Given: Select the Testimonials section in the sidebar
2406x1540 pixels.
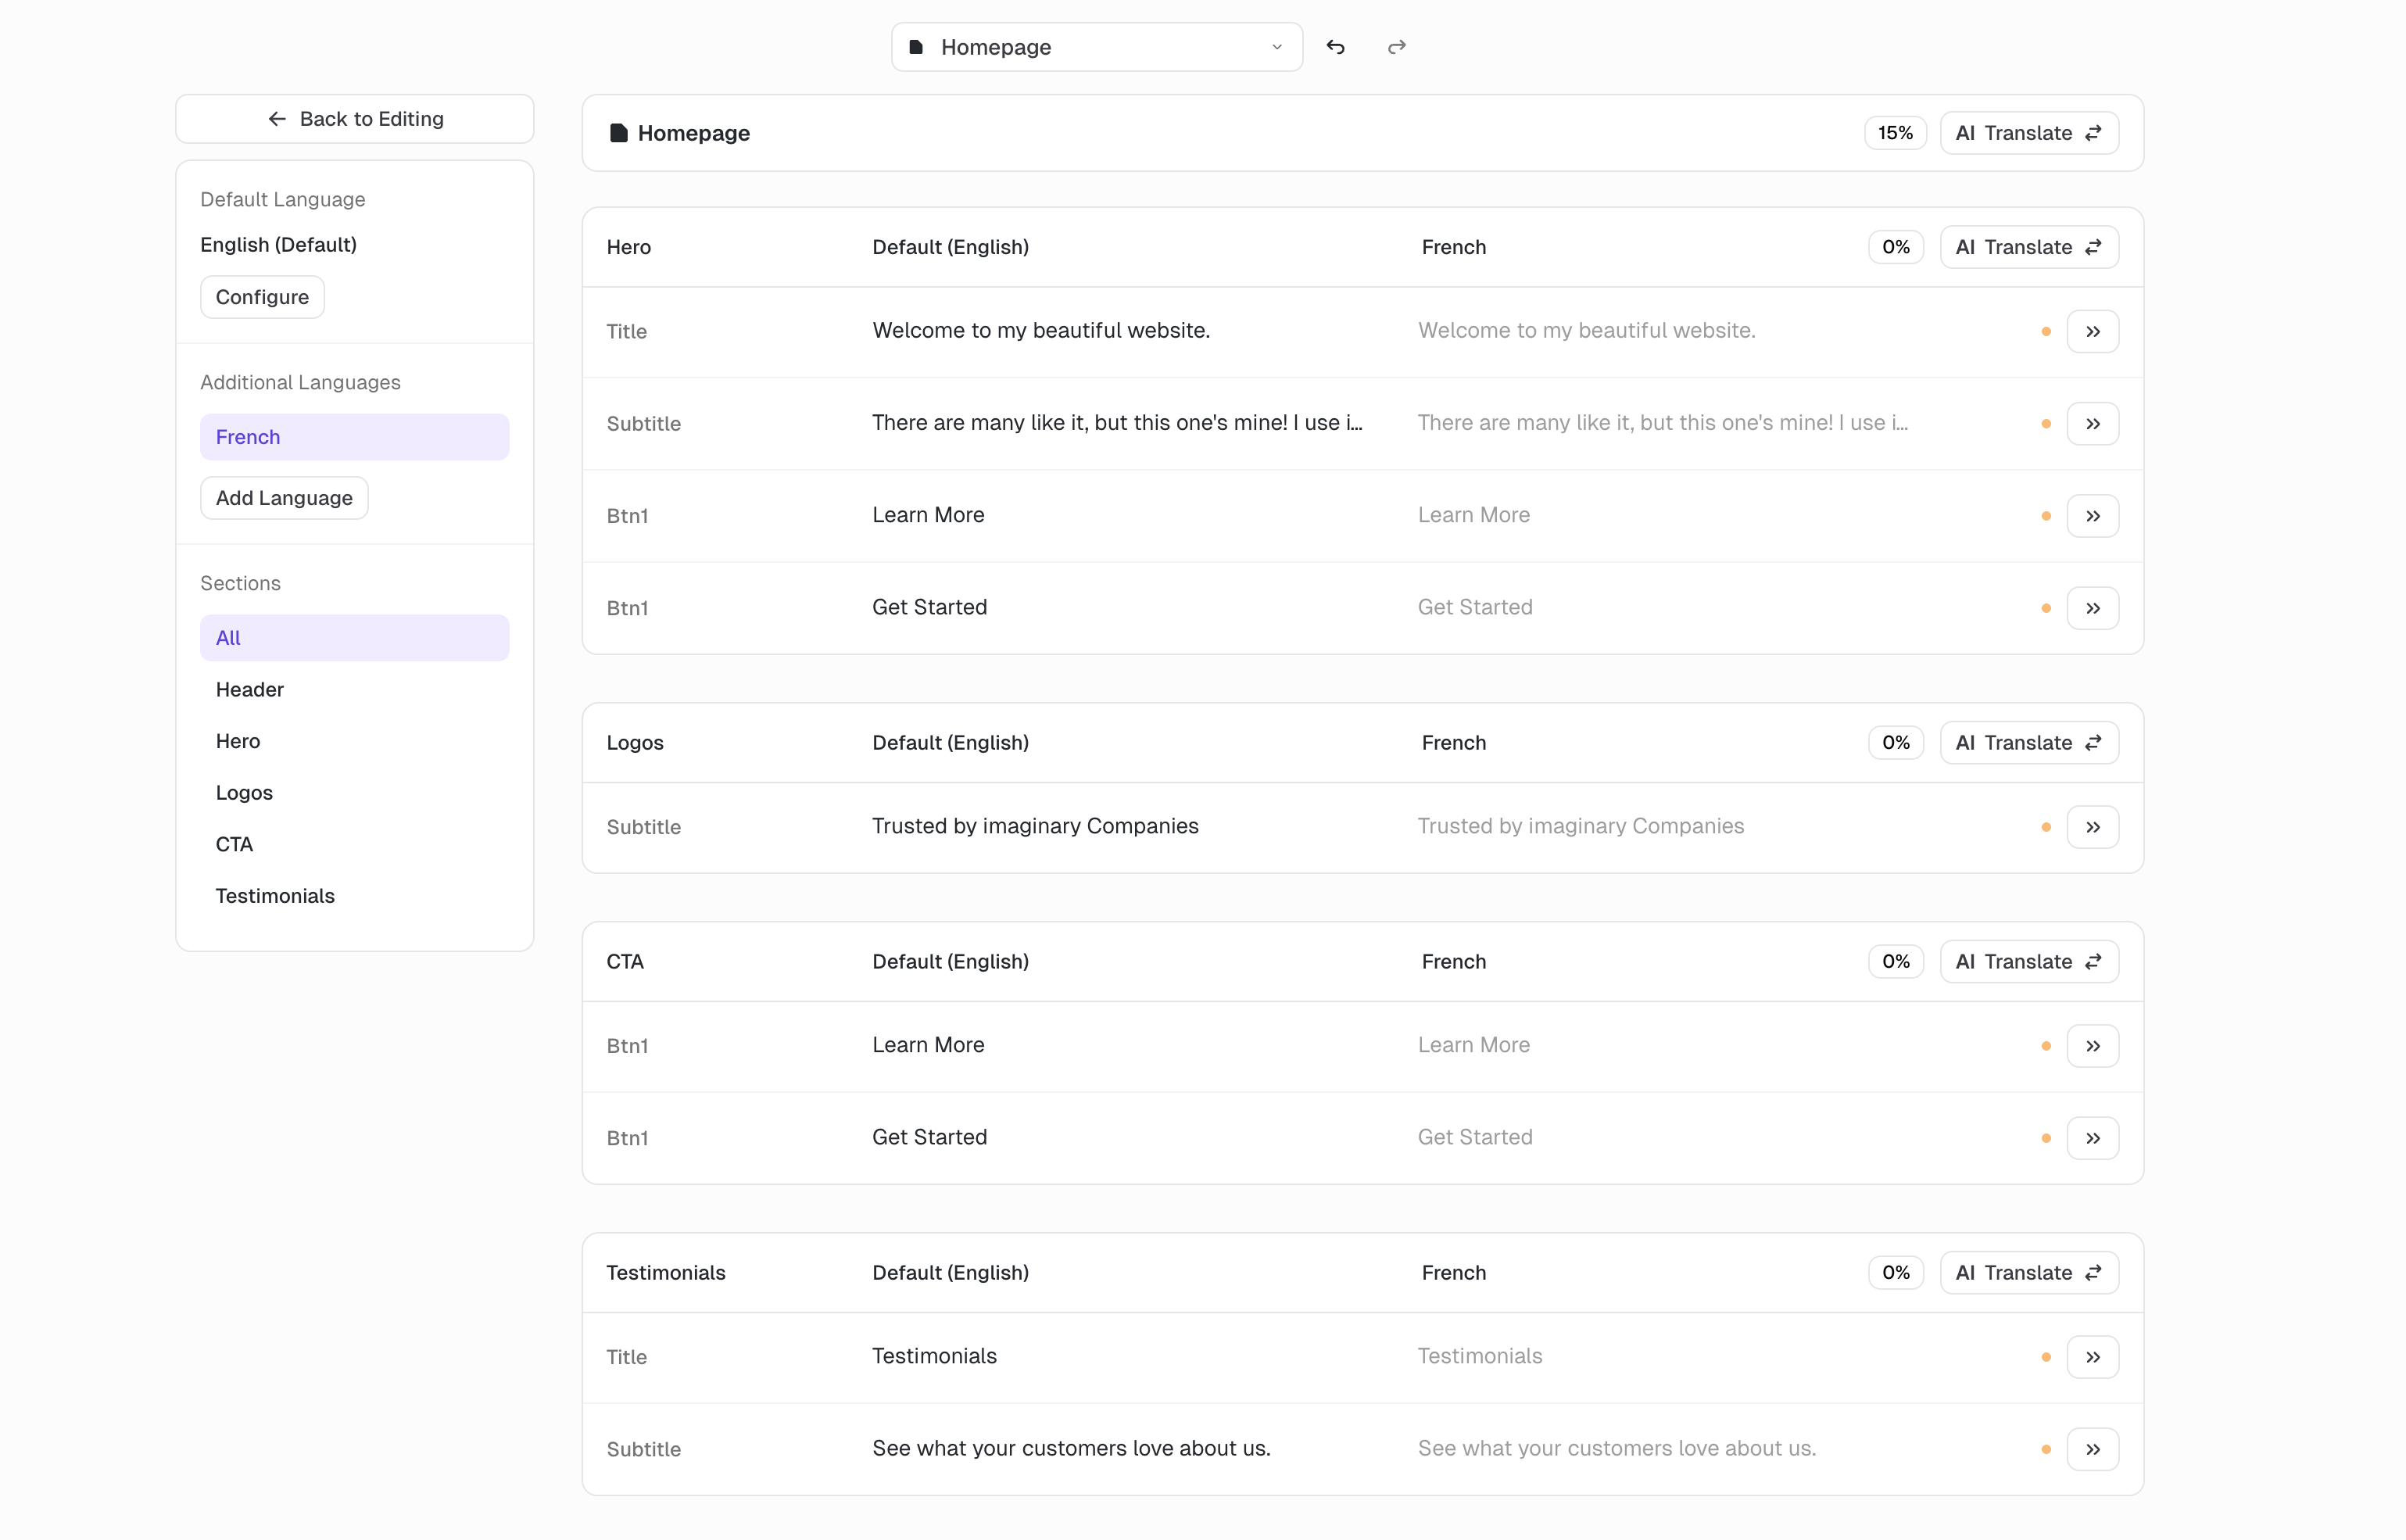Looking at the screenshot, I should tap(275, 896).
